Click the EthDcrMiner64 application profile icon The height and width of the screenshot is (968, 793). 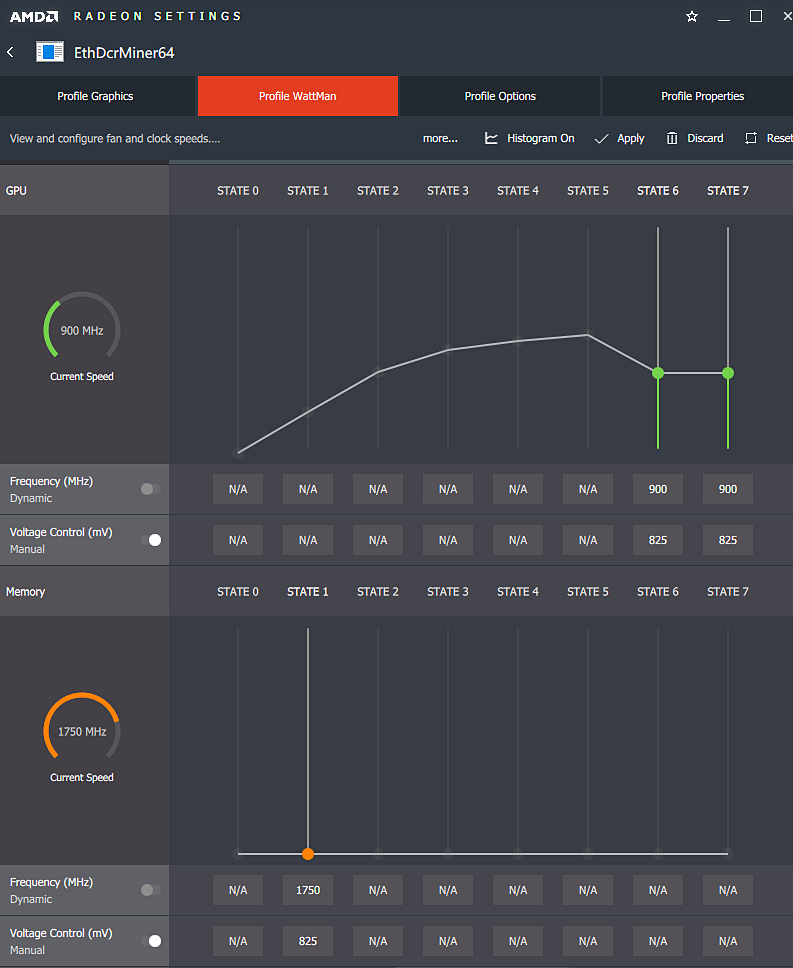pyautogui.click(x=49, y=52)
